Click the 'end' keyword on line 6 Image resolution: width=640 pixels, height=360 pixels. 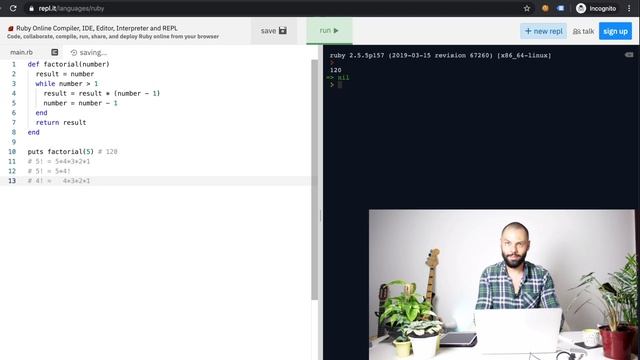tap(41, 113)
